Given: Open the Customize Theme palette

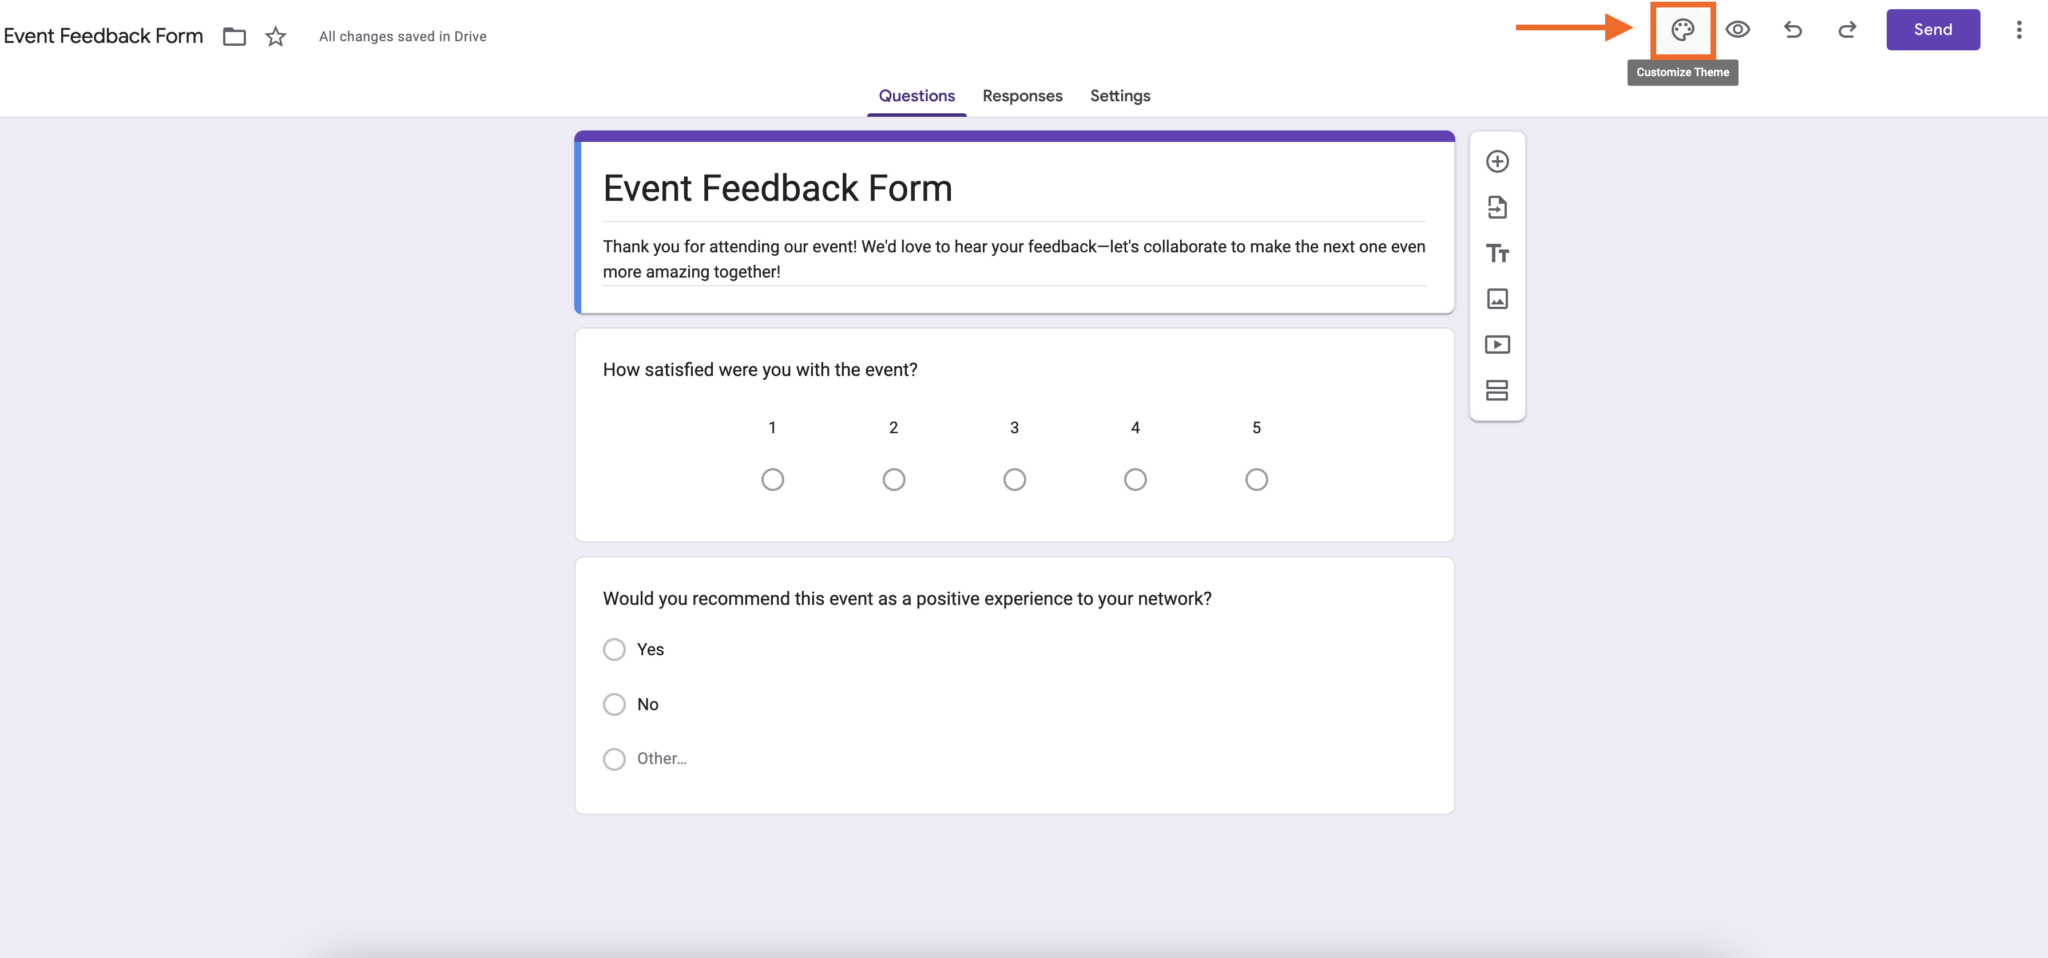Looking at the screenshot, I should pyautogui.click(x=1681, y=30).
